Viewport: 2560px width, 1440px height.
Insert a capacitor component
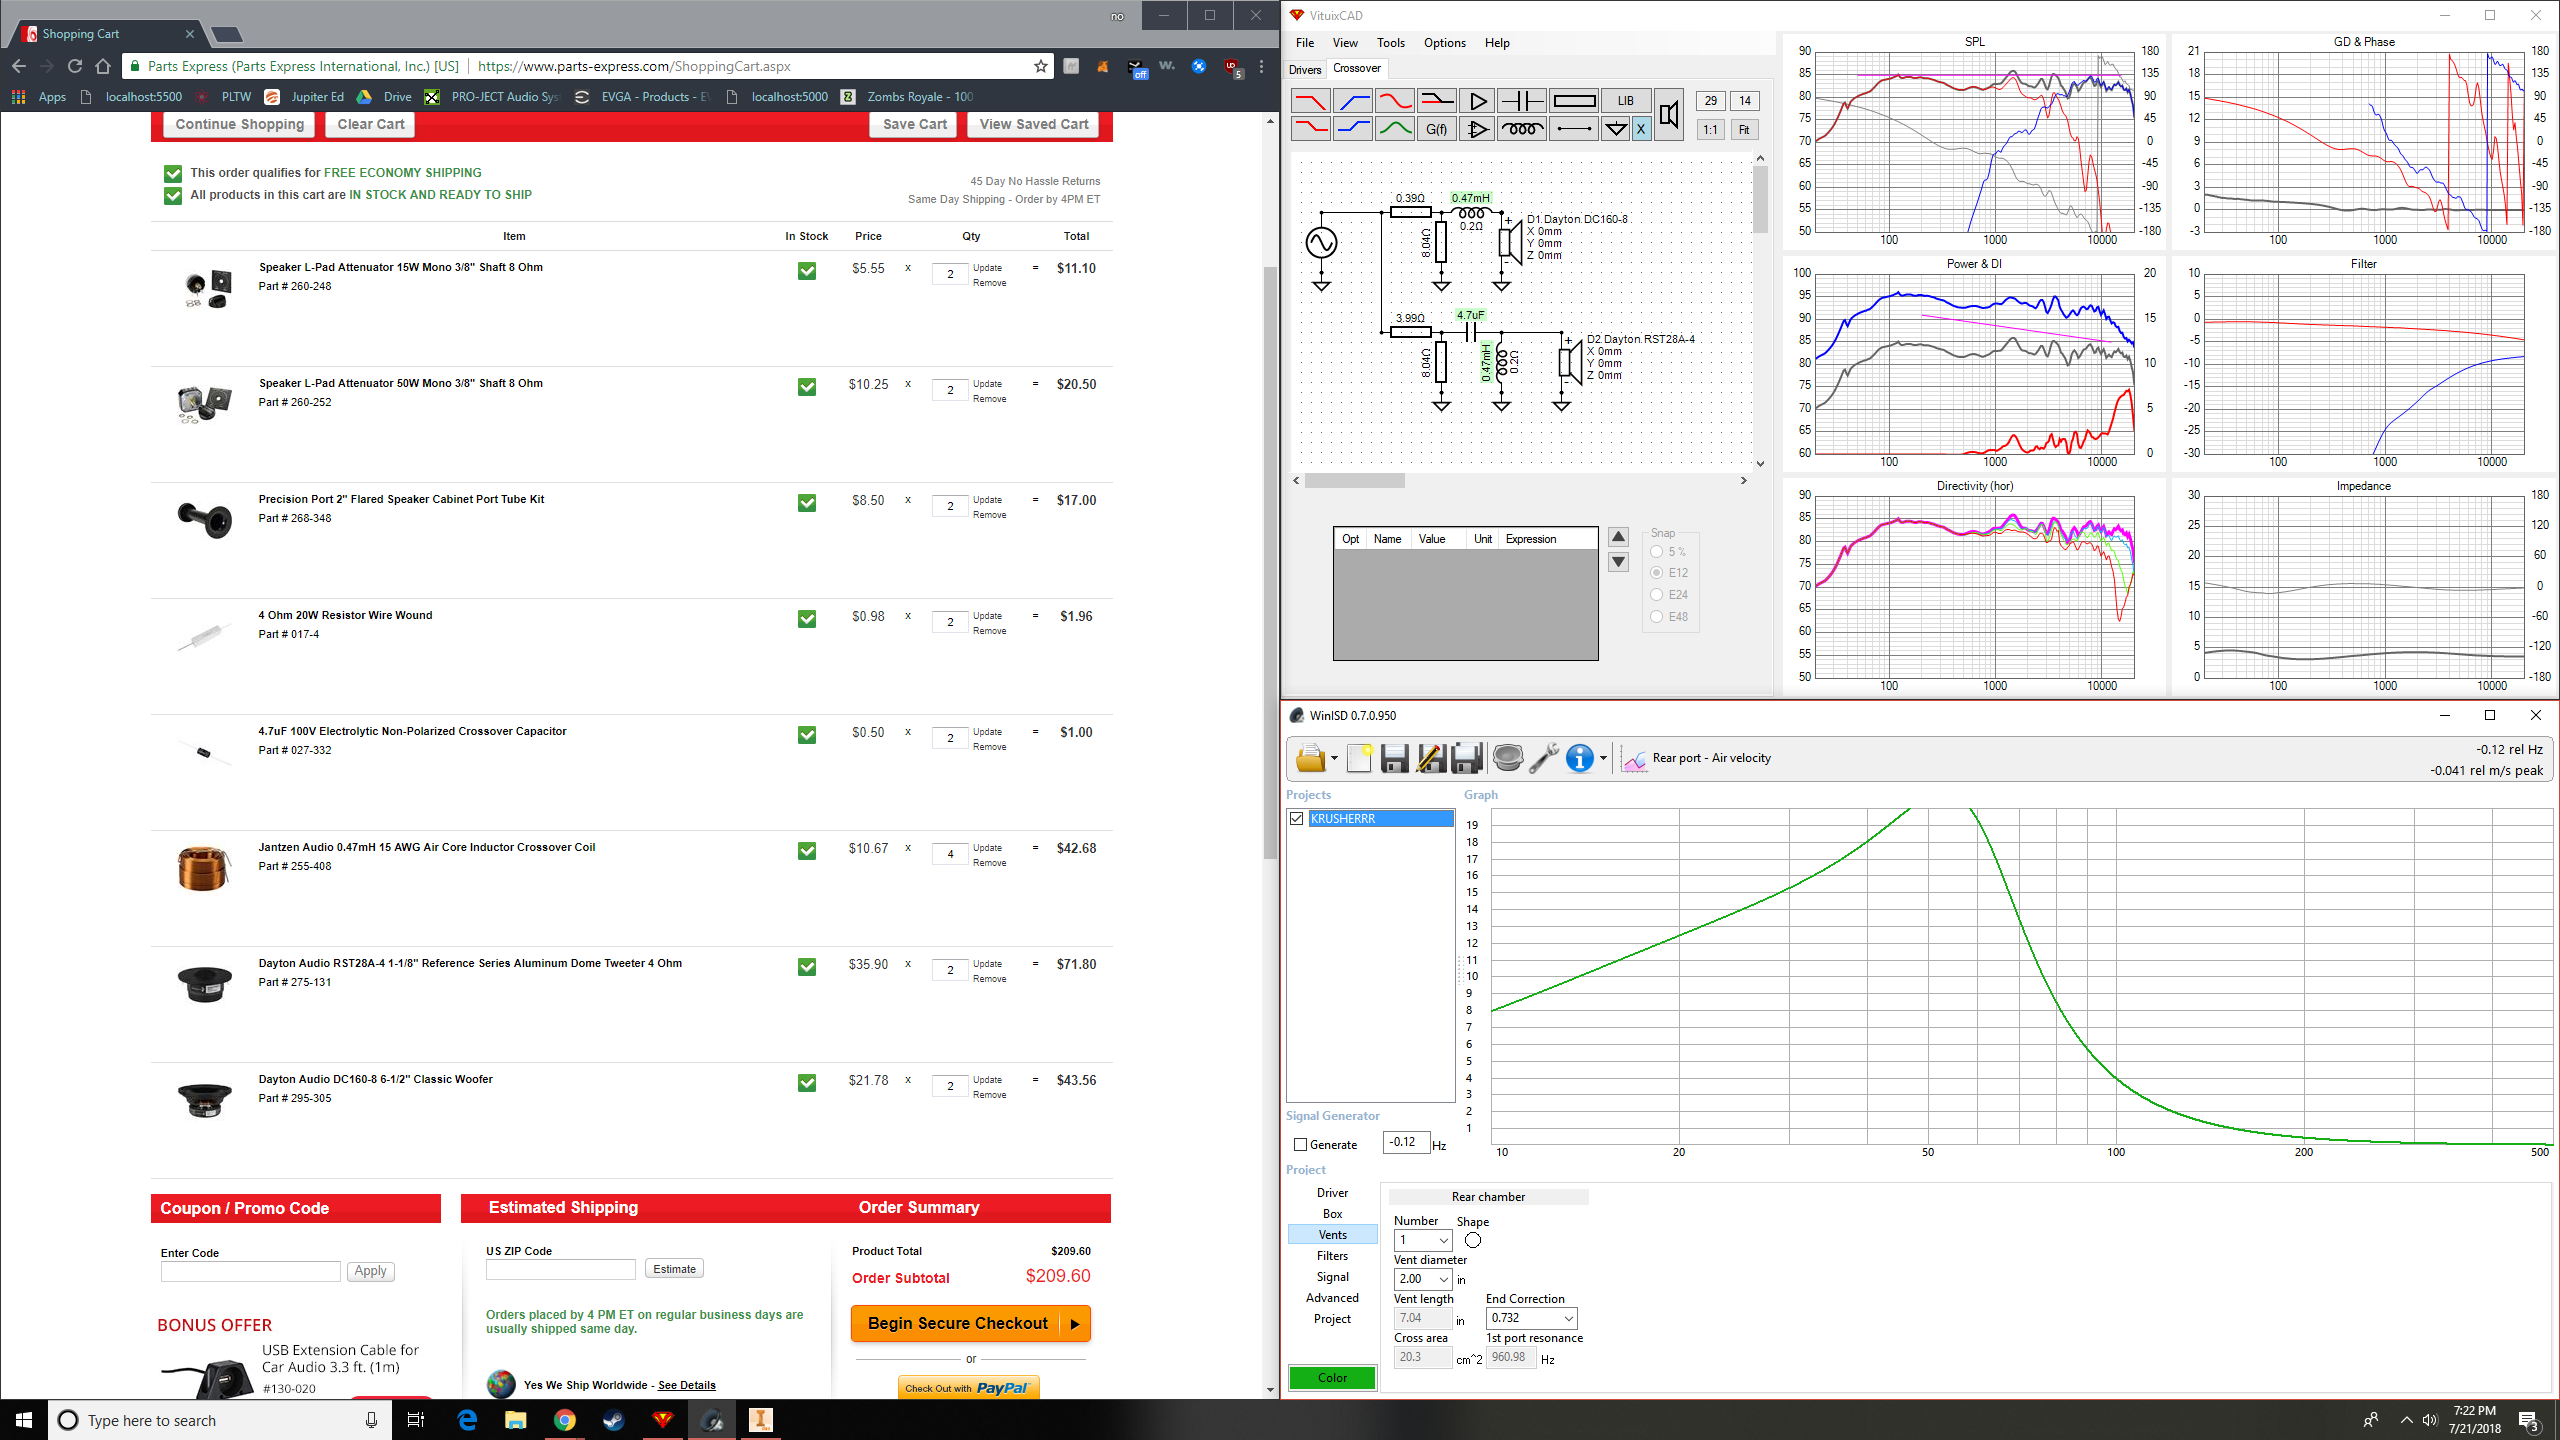coord(1522,101)
